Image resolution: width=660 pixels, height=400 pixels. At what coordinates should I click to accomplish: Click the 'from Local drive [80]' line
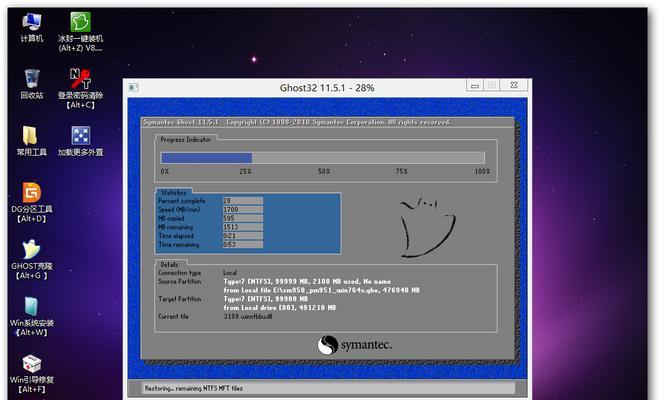279,308
